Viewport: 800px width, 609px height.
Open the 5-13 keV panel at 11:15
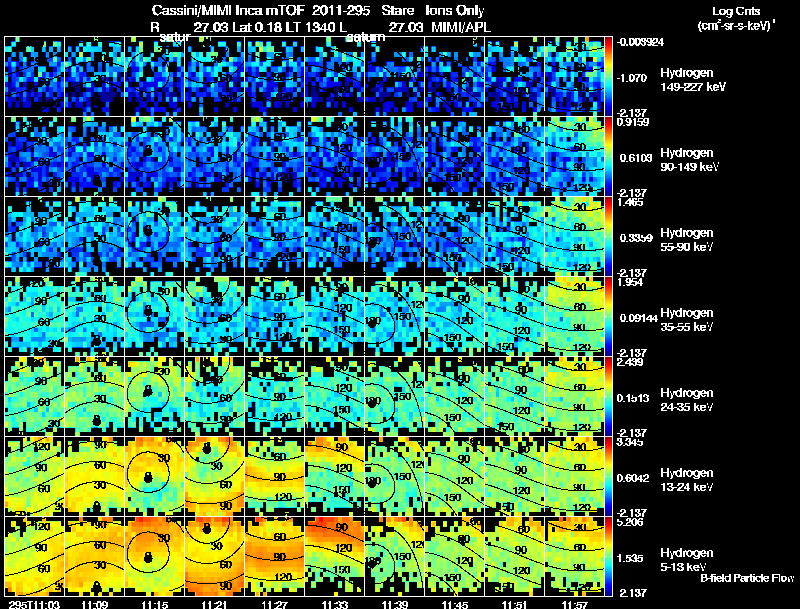click(154, 557)
